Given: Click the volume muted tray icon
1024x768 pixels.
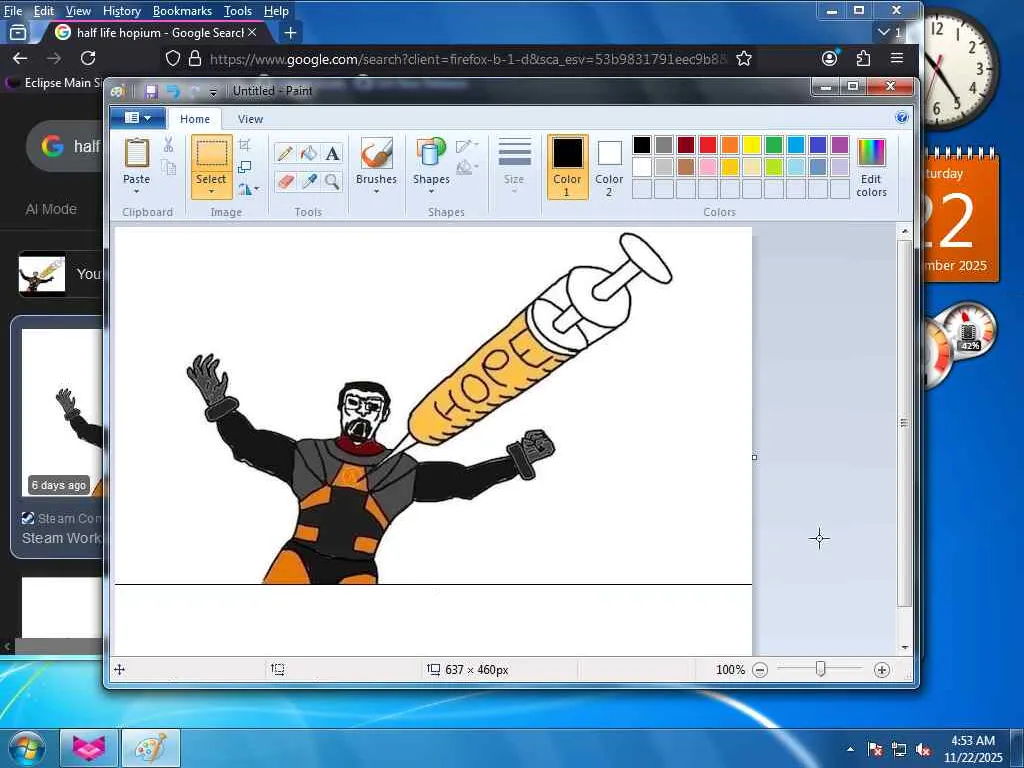Looking at the screenshot, I should (x=923, y=750).
